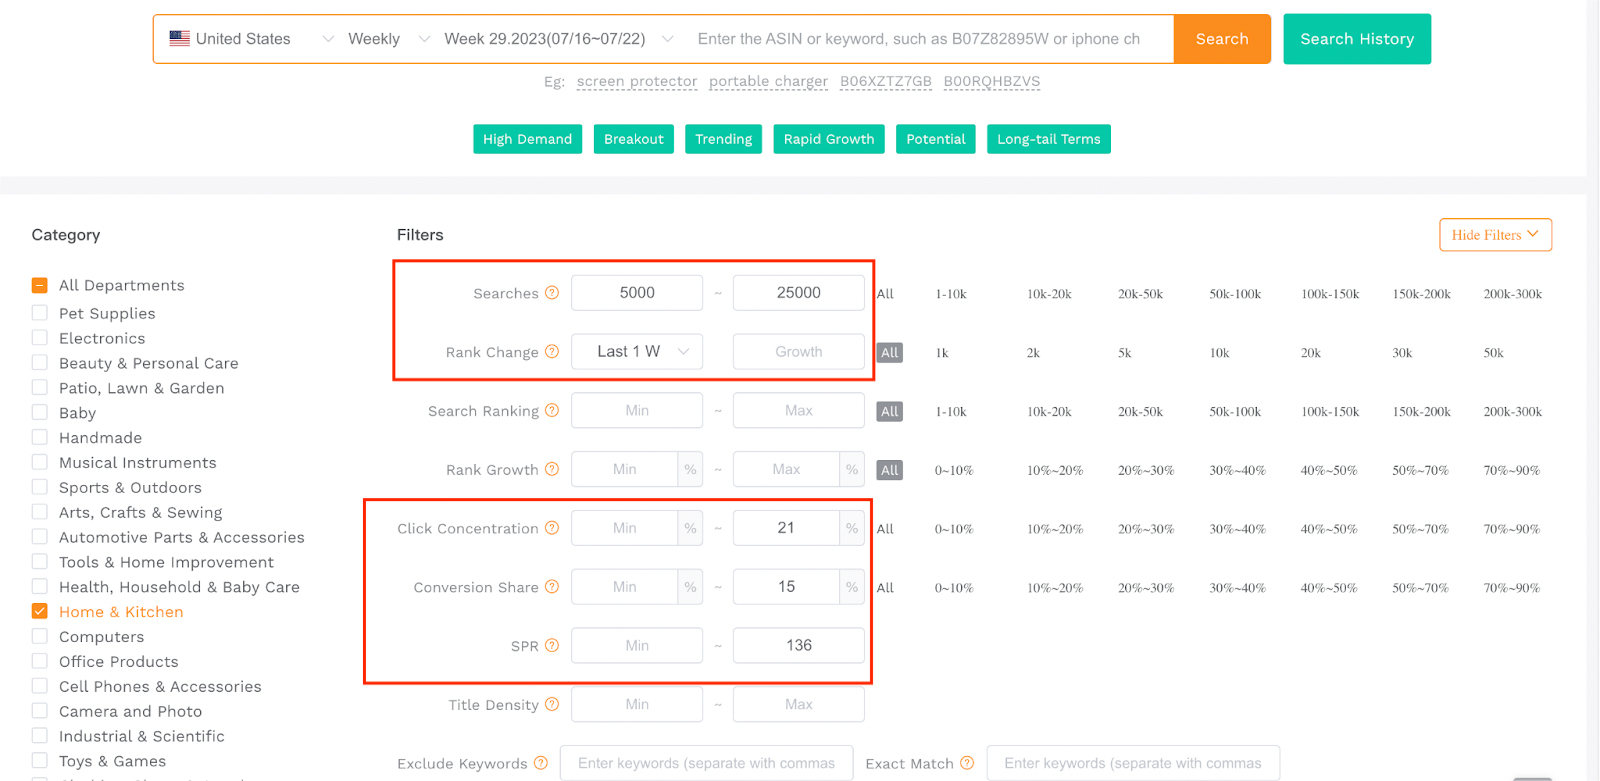
Task: Select the 5k Rank Change preset
Action: click(1125, 353)
